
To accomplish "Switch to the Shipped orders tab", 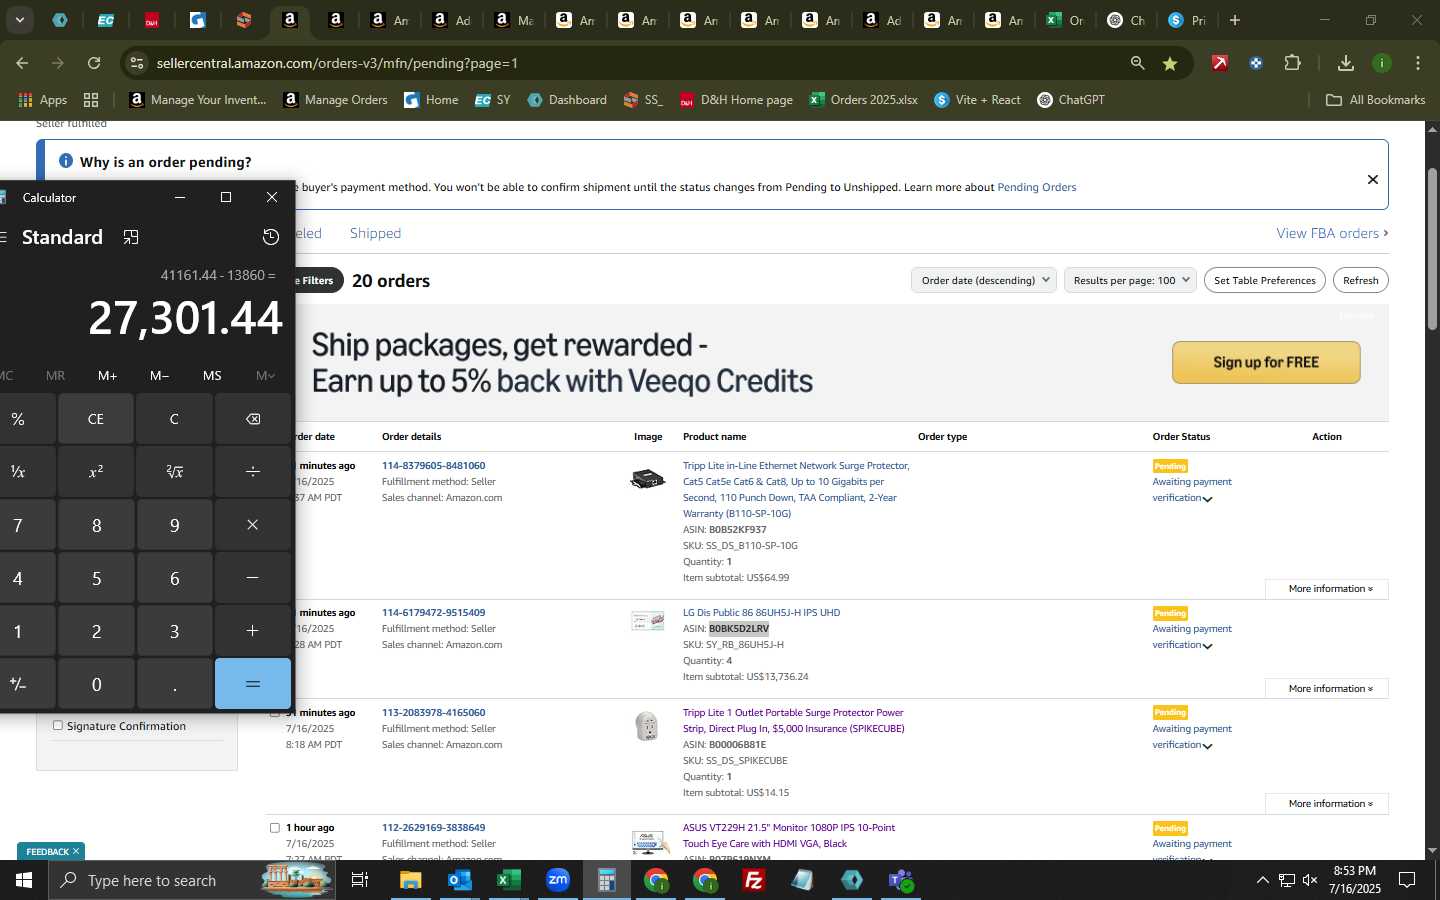I will click(375, 233).
